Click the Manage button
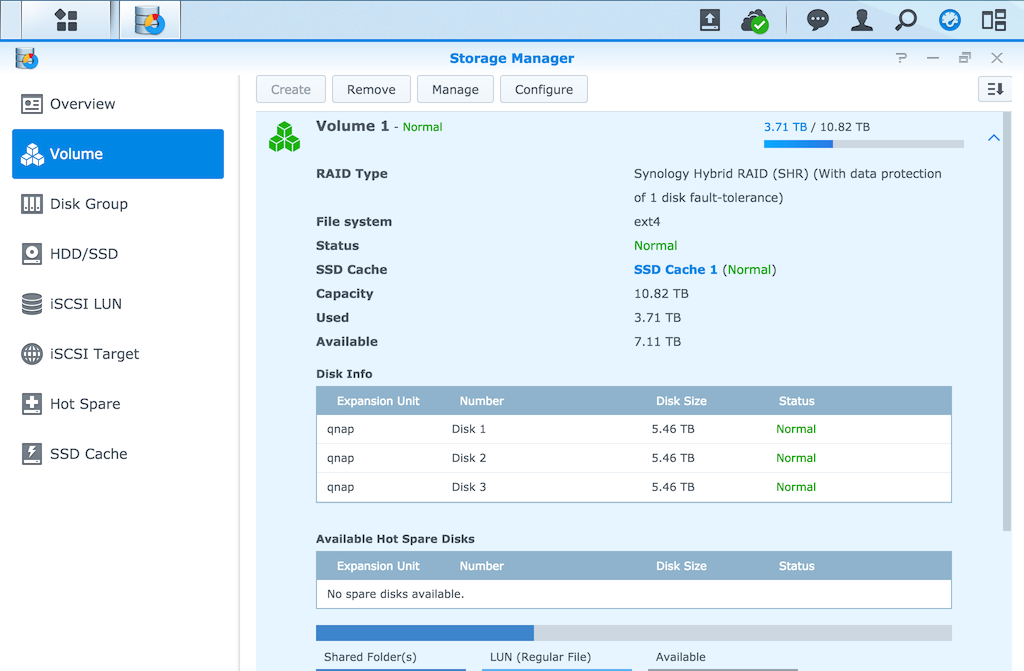Screen dimensions: 1024x671 [x=455, y=90]
